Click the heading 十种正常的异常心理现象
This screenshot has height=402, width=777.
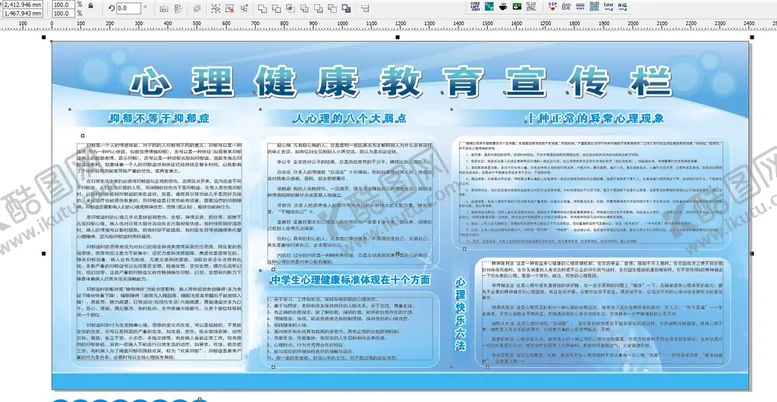(594, 118)
